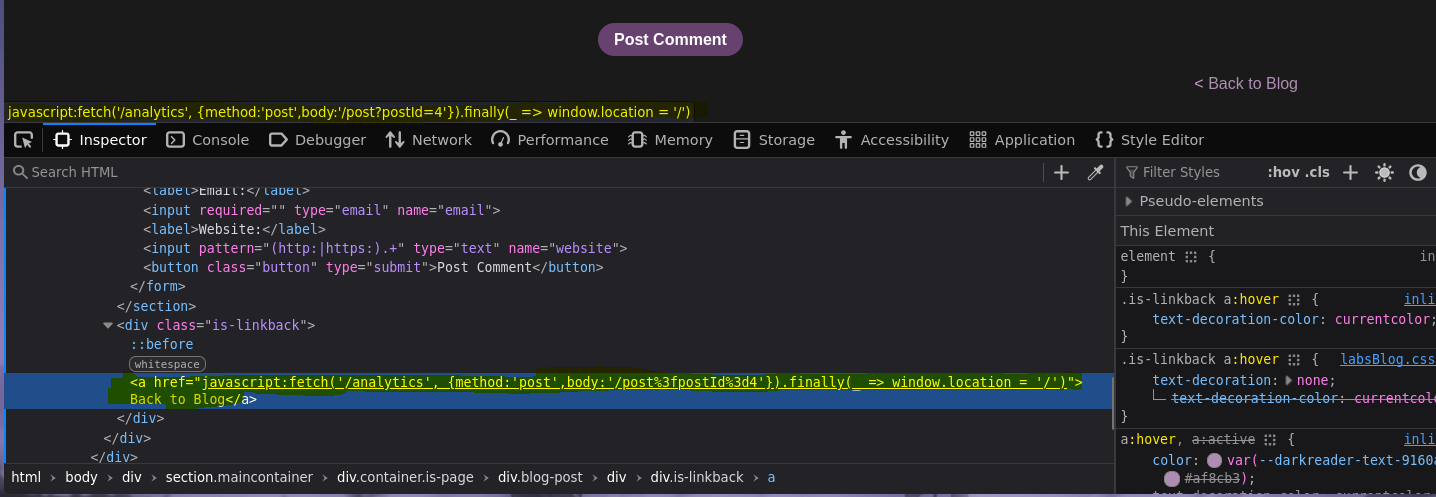This screenshot has width=1436, height=497.
Task: Click the final 'a' breadcrumb
Action: click(x=771, y=477)
